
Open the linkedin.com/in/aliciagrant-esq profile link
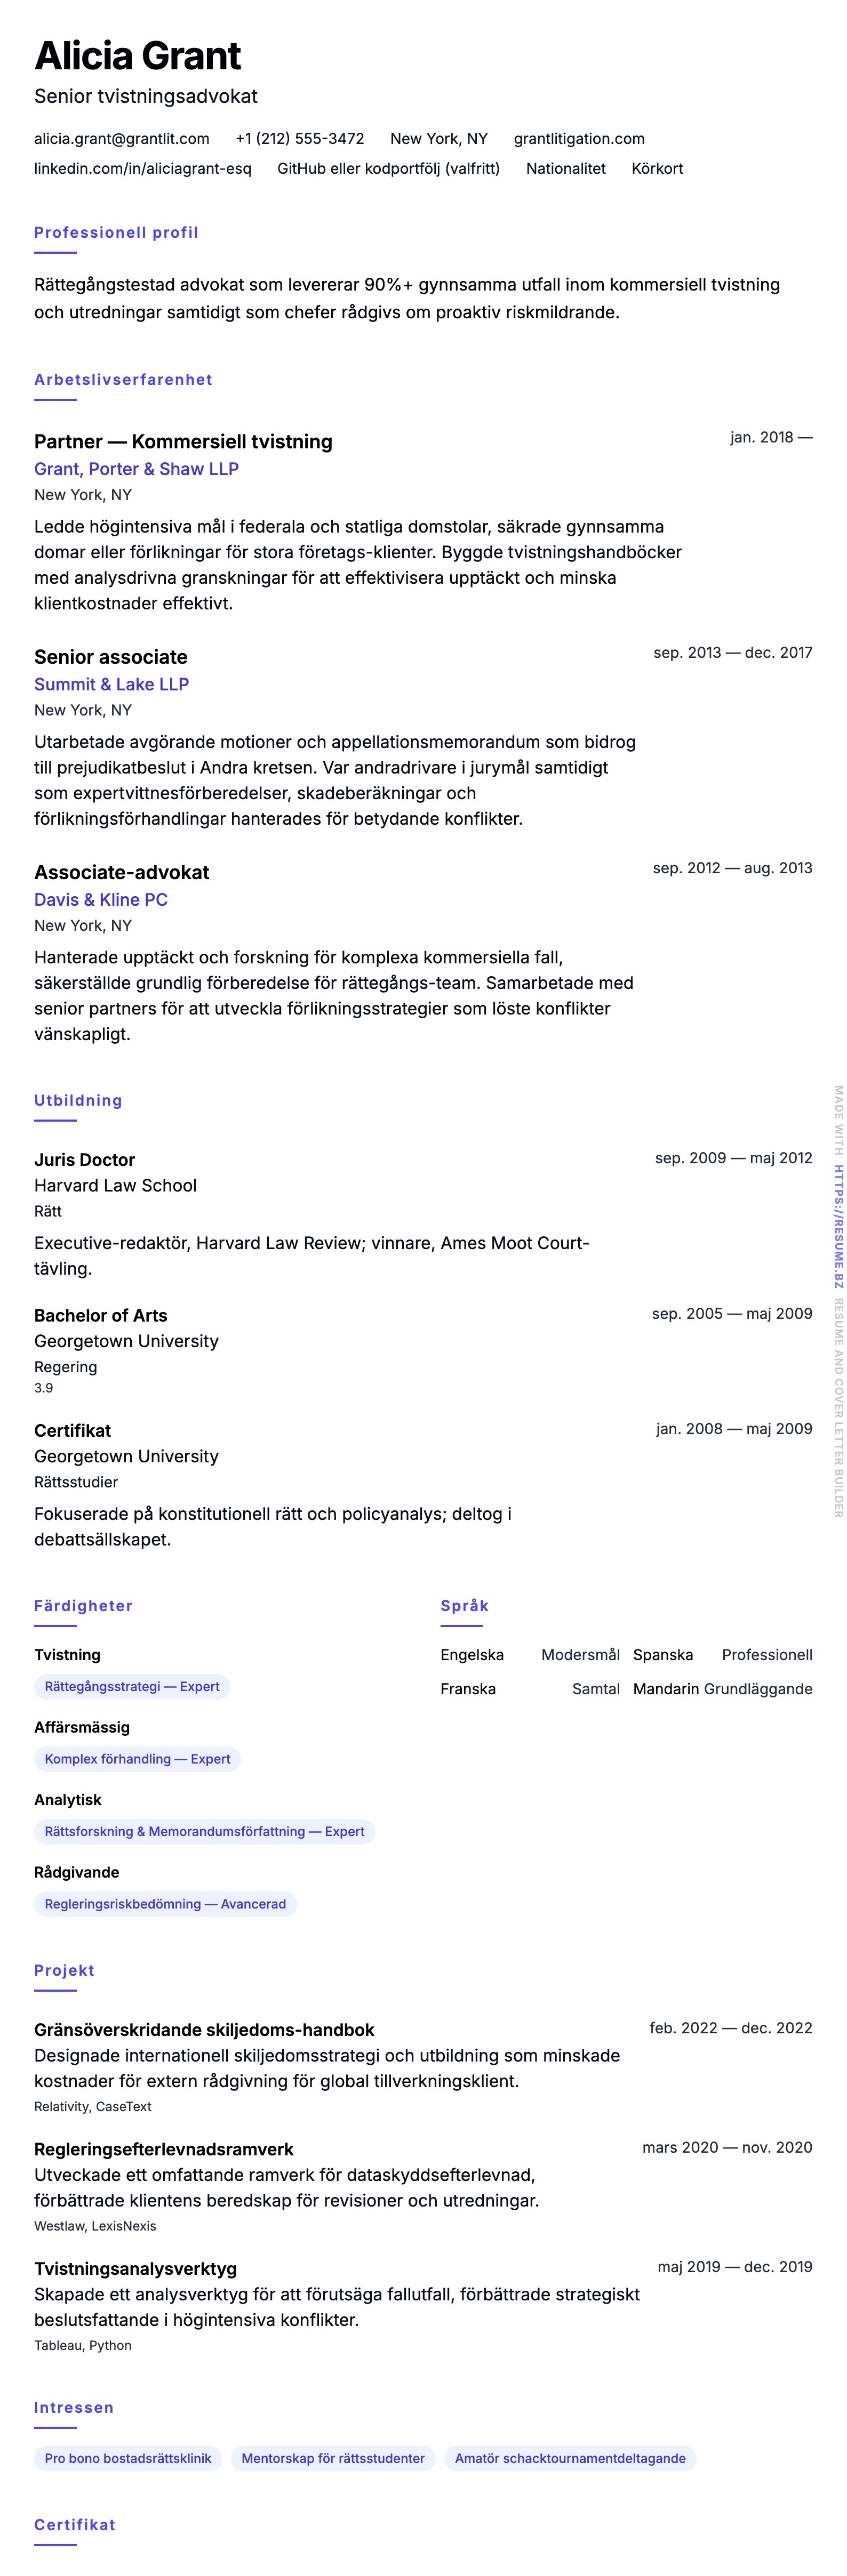click(143, 169)
